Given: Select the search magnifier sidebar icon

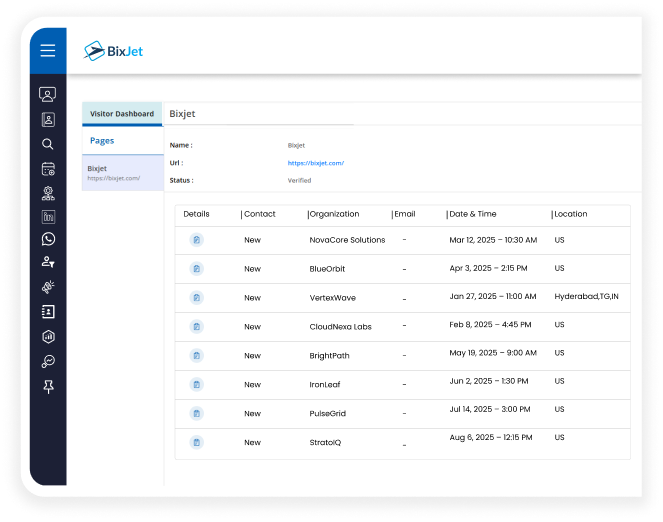Looking at the screenshot, I should (x=48, y=144).
